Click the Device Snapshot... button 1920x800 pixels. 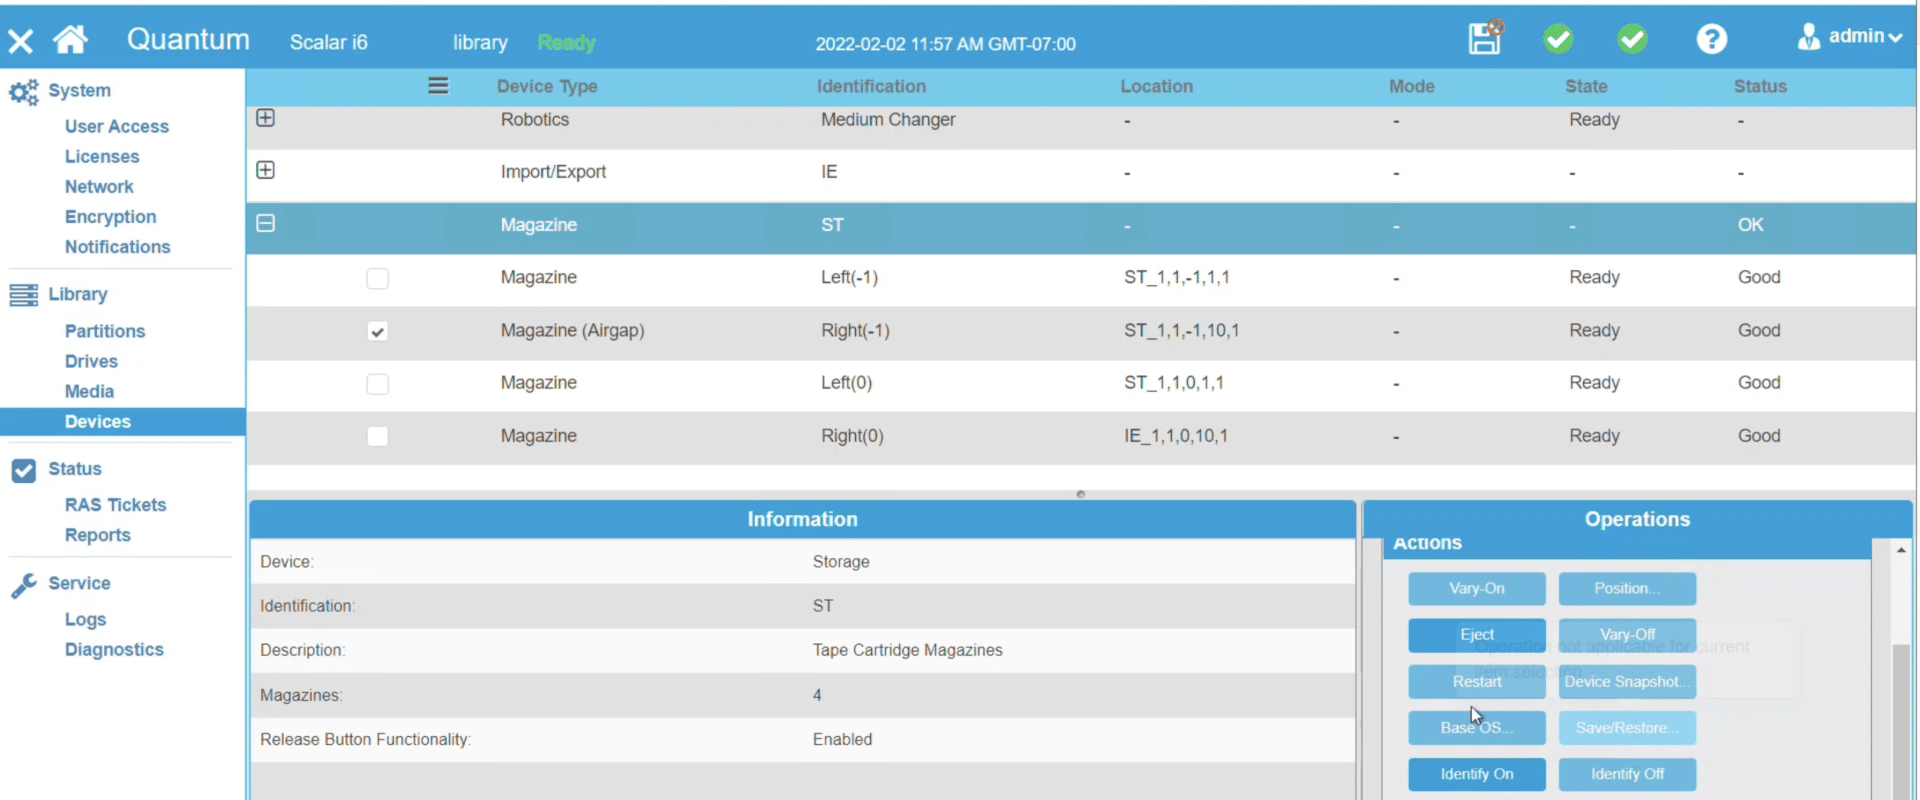click(x=1627, y=682)
